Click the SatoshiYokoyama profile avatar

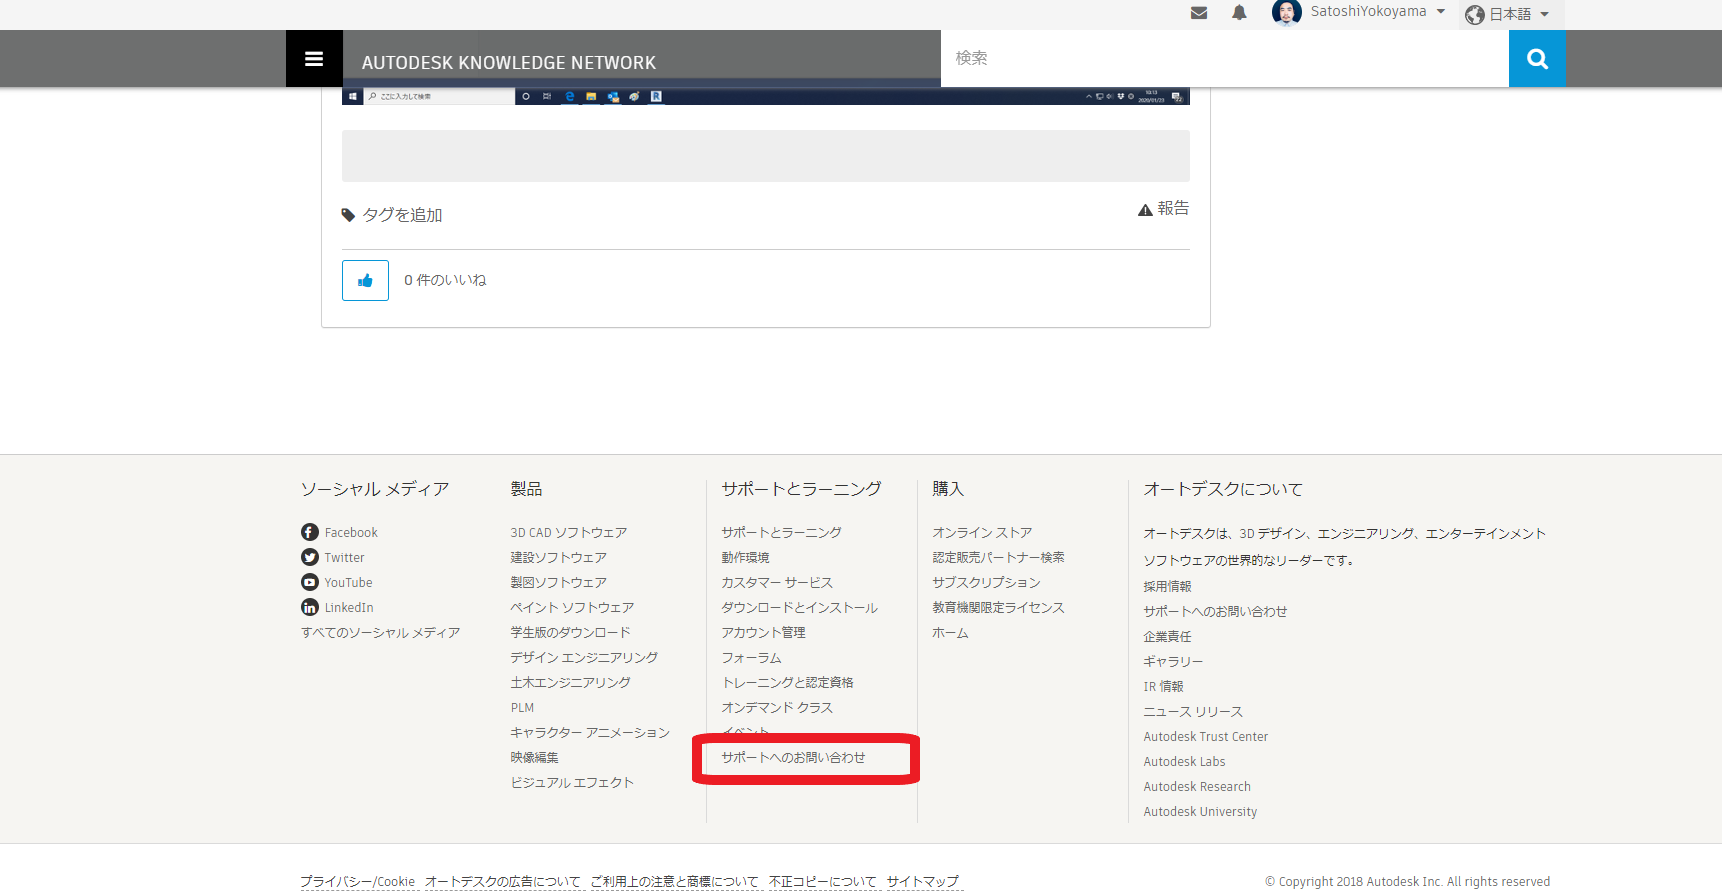coord(1286,12)
